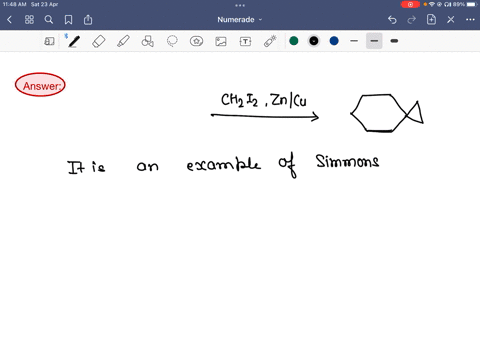This screenshot has width=480, height=360.
Task: Undo the last stroke
Action: (392, 20)
